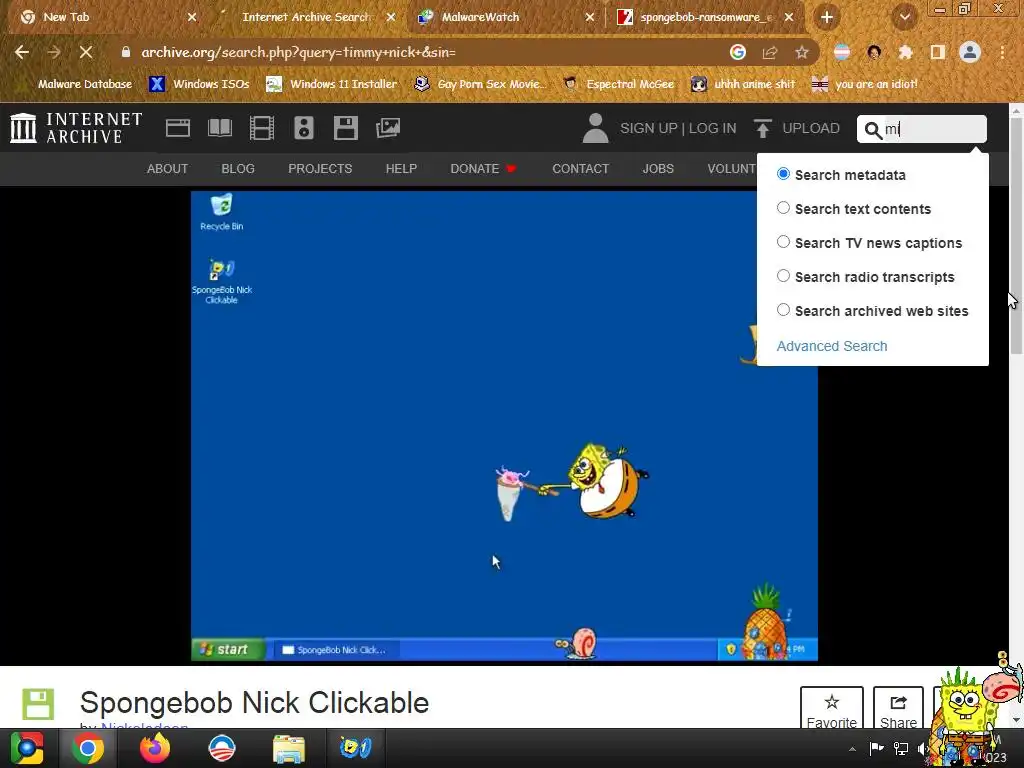Select the Search TV news captions option
Image resolution: width=1024 pixels, height=768 pixels.
[x=783, y=242]
